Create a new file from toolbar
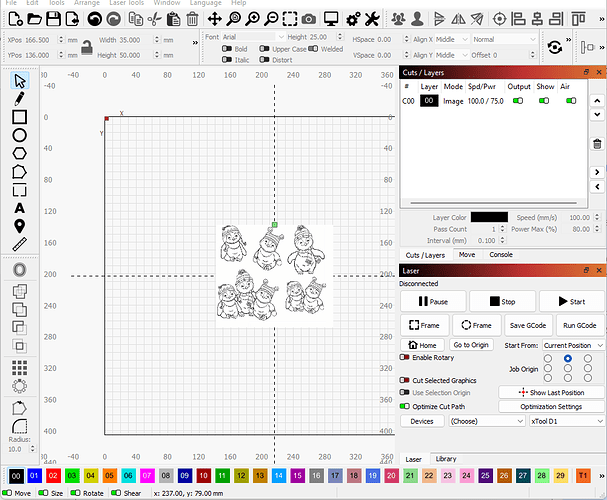The width and height of the screenshot is (607, 500). (15, 19)
